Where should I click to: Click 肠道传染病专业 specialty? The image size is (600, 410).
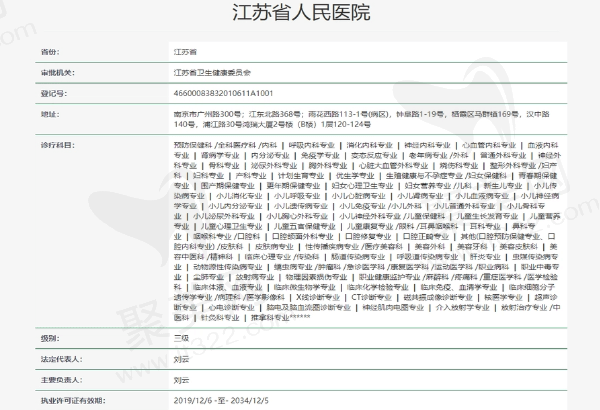pyautogui.click(x=358, y=256)
